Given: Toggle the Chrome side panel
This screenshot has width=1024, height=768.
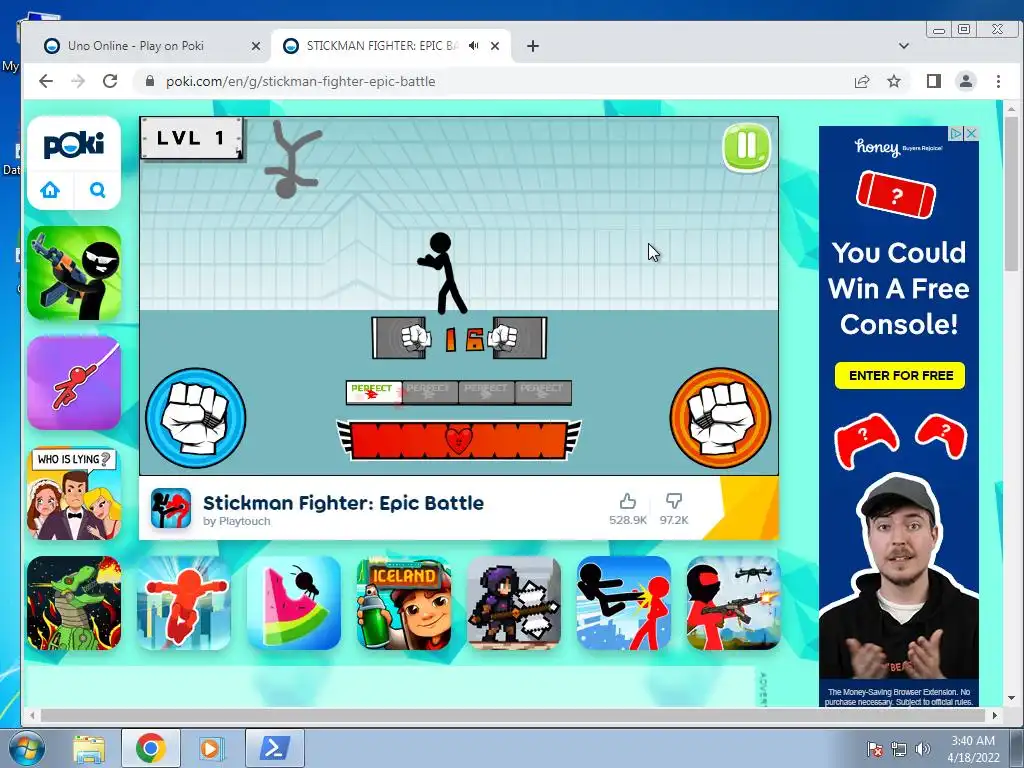Looking at the screenshot, I should click(x=934, y=81).
